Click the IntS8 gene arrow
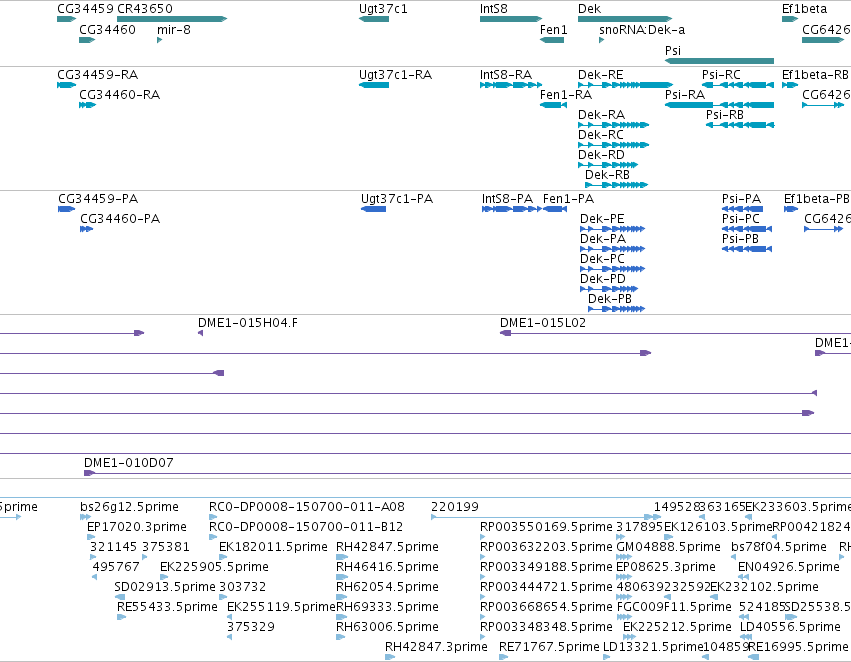 tap(511, 19)
